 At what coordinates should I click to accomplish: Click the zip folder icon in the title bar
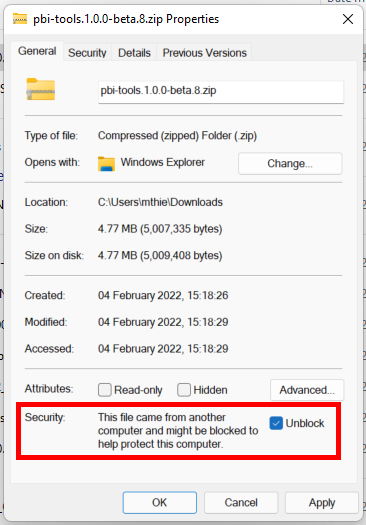point(20,19)
